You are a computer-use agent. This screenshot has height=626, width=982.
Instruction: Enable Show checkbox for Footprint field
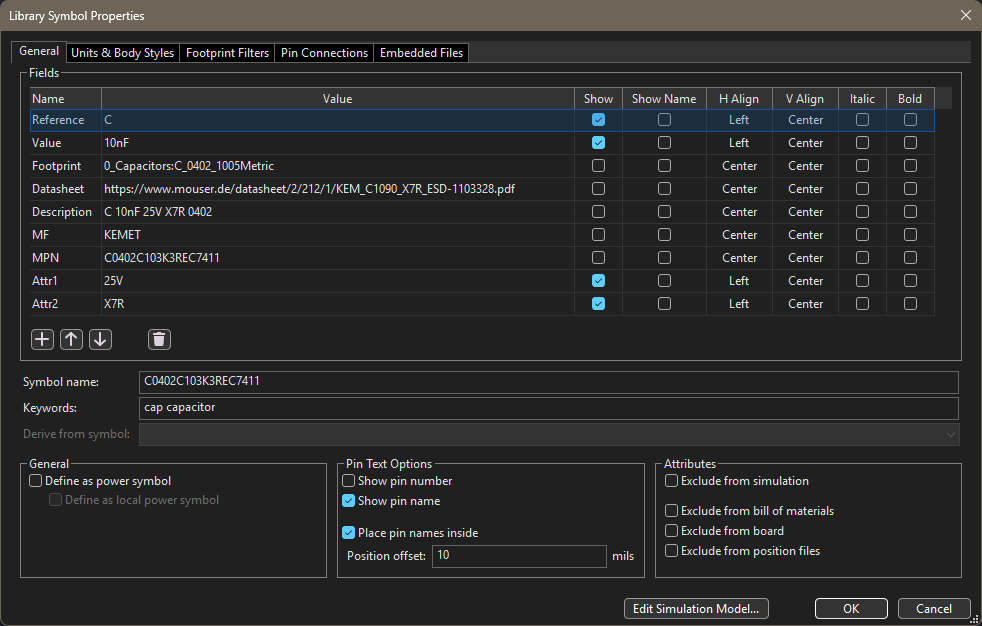[x=598, y=166]
